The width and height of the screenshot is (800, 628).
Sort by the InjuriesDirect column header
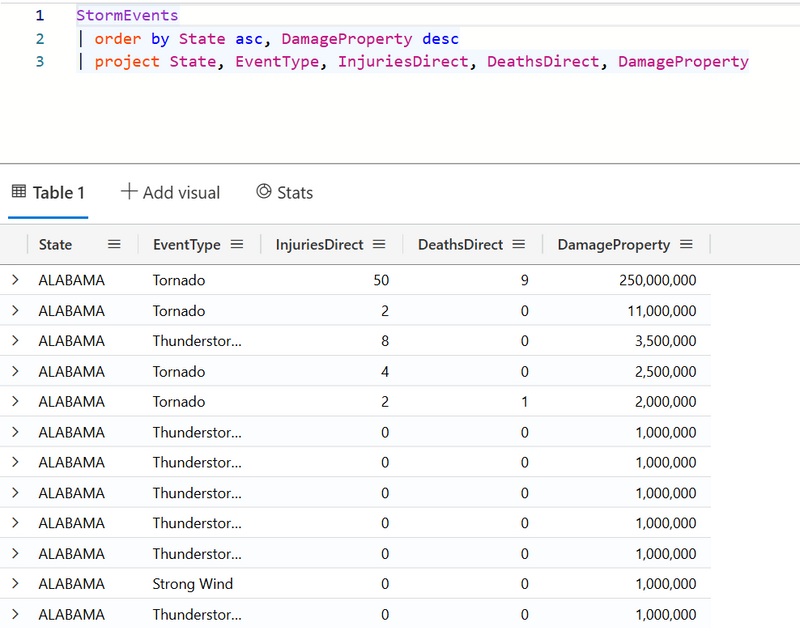click(319, 245)
